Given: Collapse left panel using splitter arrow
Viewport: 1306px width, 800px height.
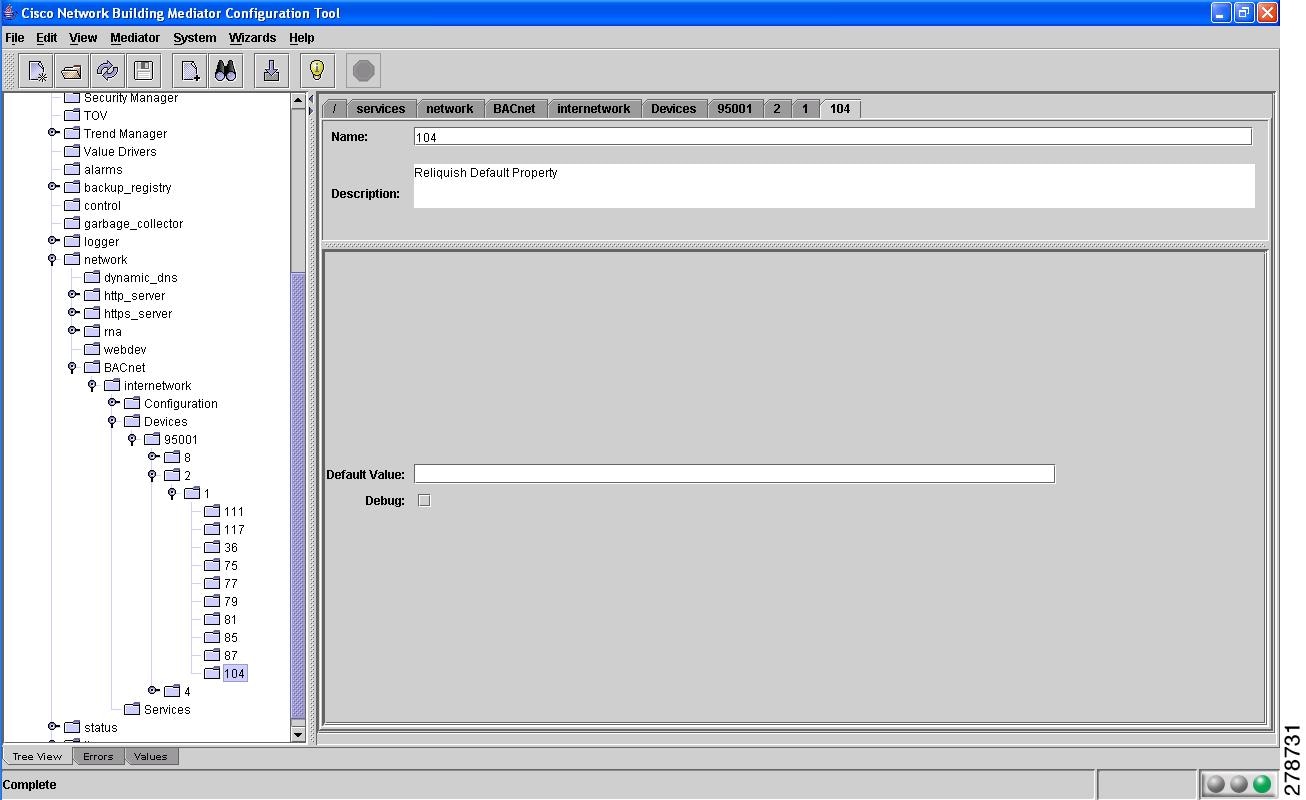Looking at the screenshot, I should click(x=311, y=99).
